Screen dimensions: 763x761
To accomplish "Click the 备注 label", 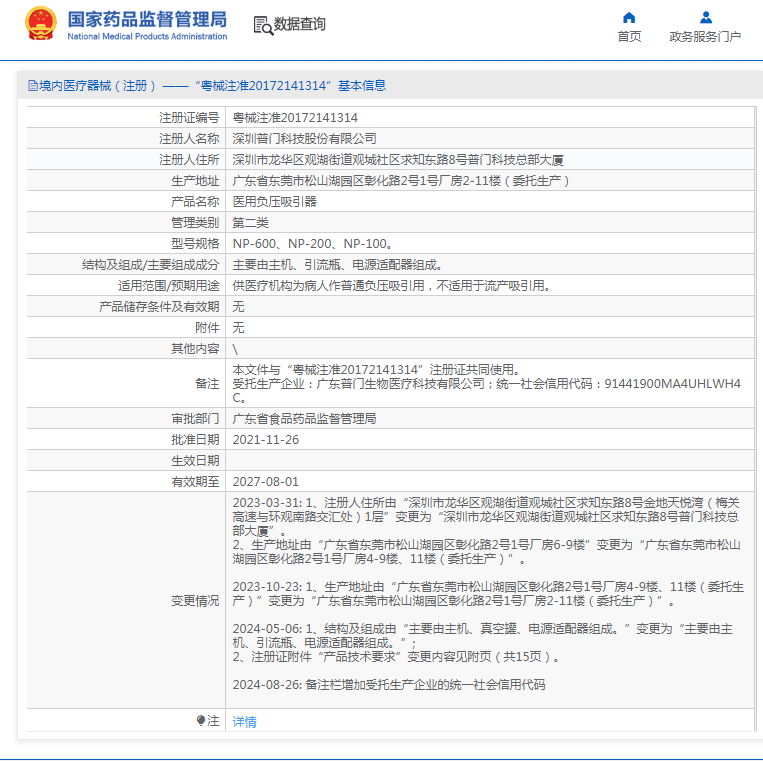I will click(207, 383).
